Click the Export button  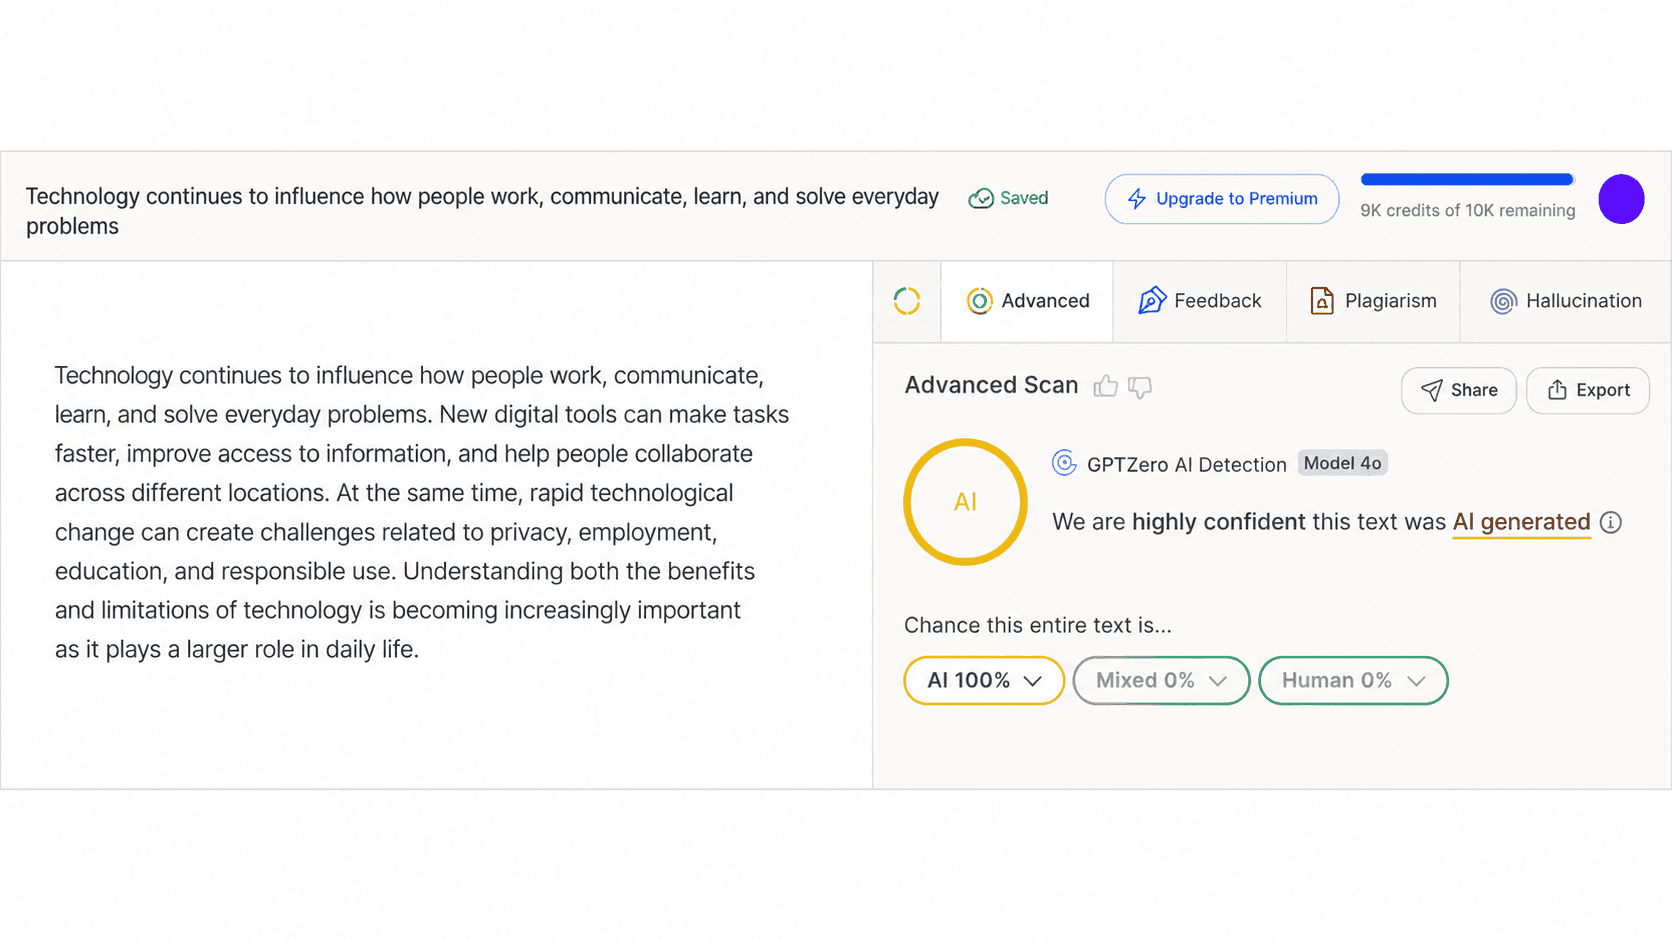tap(1588, 390)
